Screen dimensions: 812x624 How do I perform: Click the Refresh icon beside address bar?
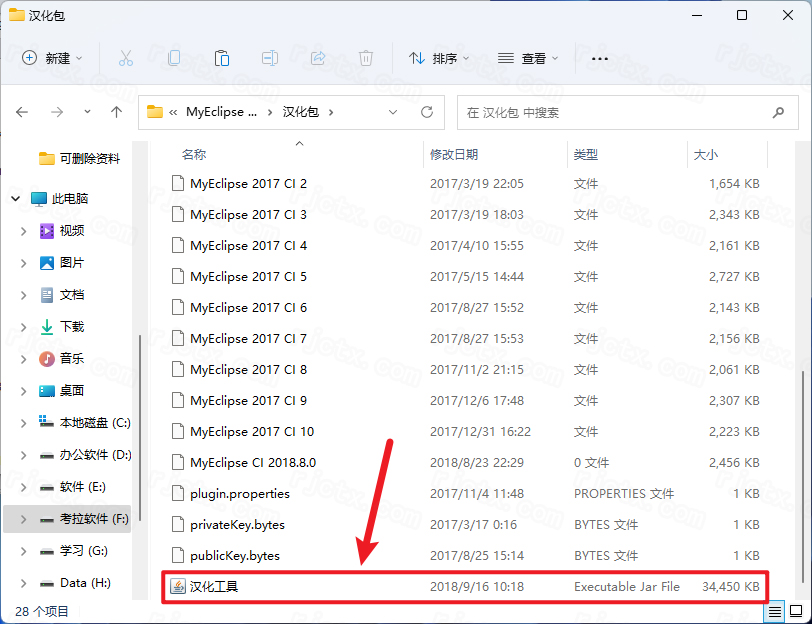[427, 112]
